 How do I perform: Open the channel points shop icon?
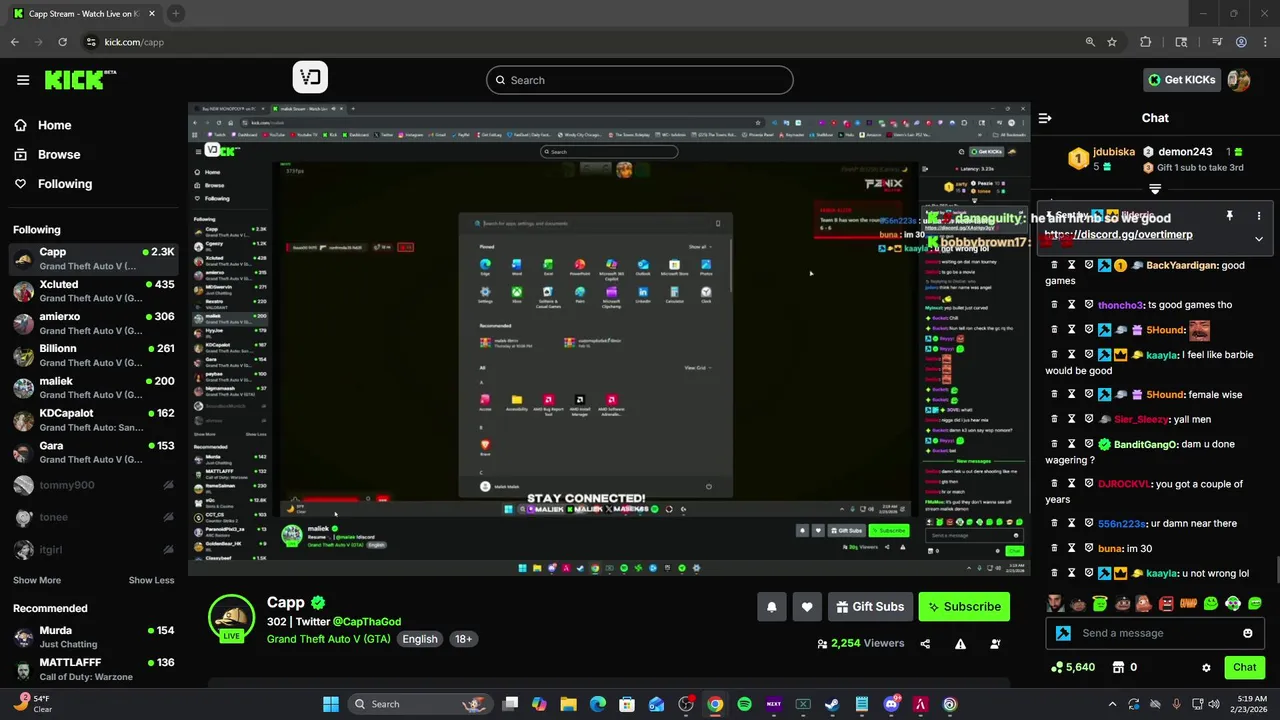tap(1118, 667)
